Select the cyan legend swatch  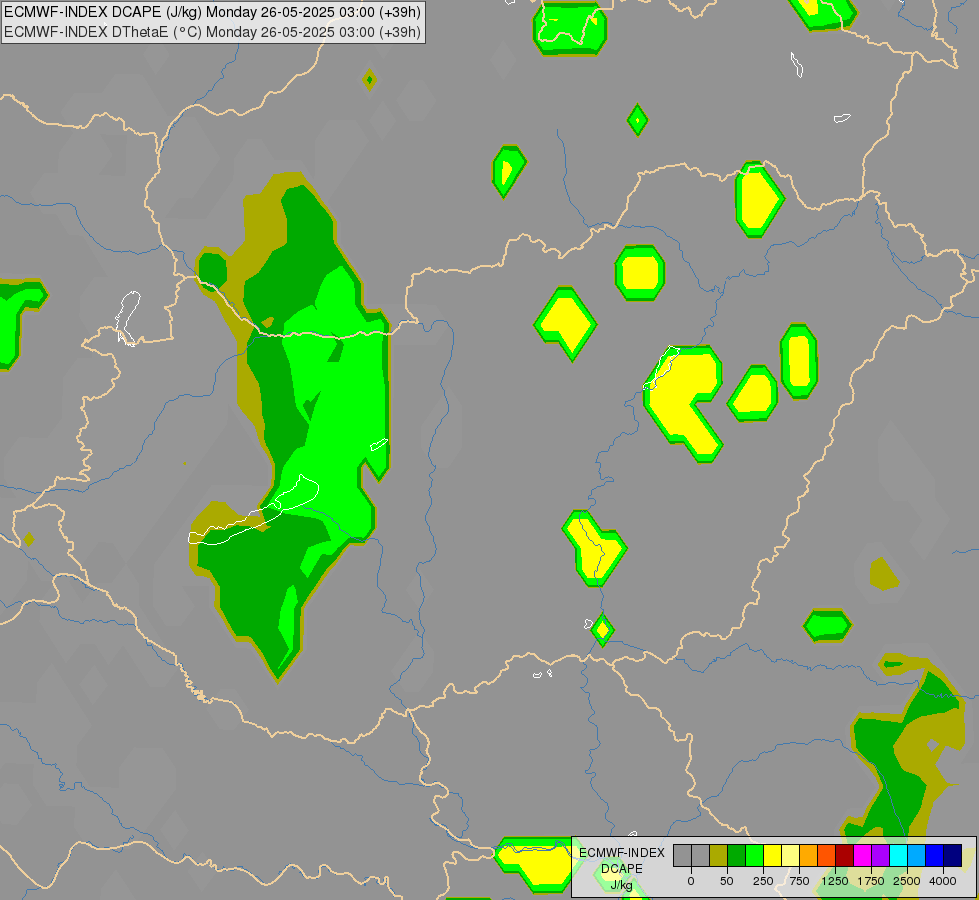coord(898,855)
